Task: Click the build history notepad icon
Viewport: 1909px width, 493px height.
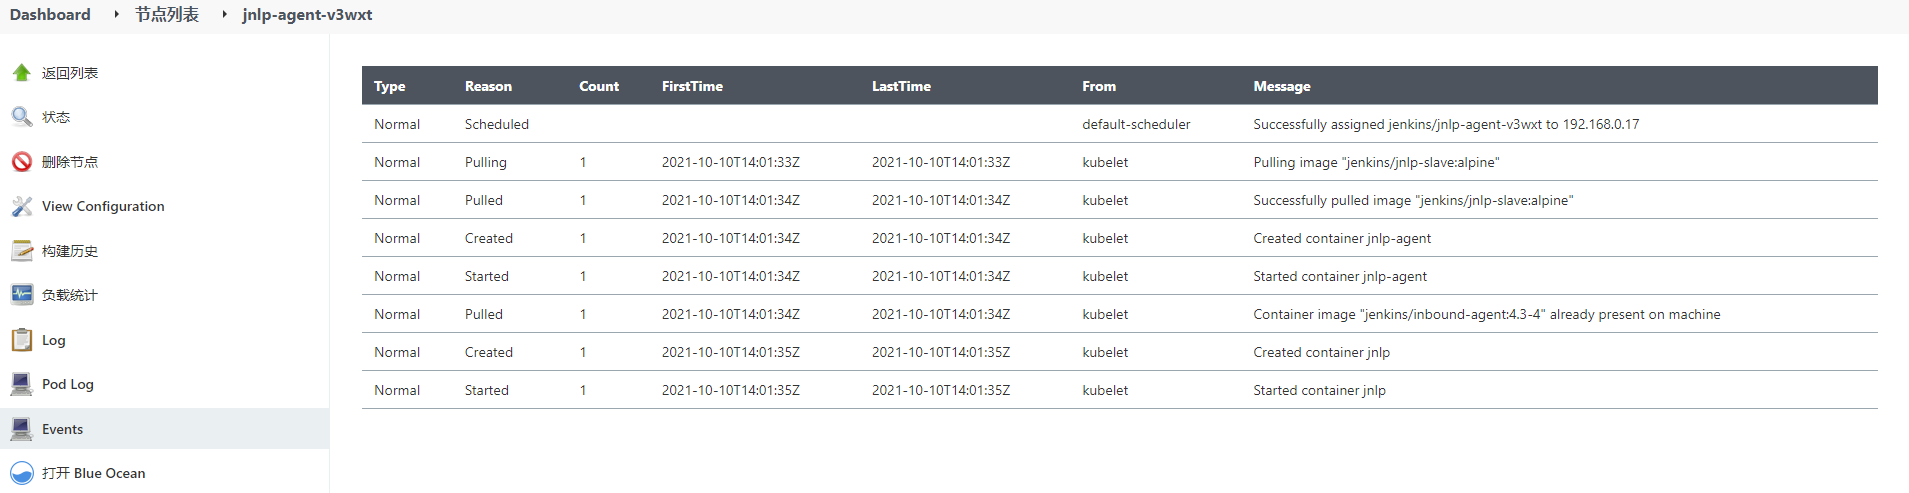Action: tap(21, 251)
